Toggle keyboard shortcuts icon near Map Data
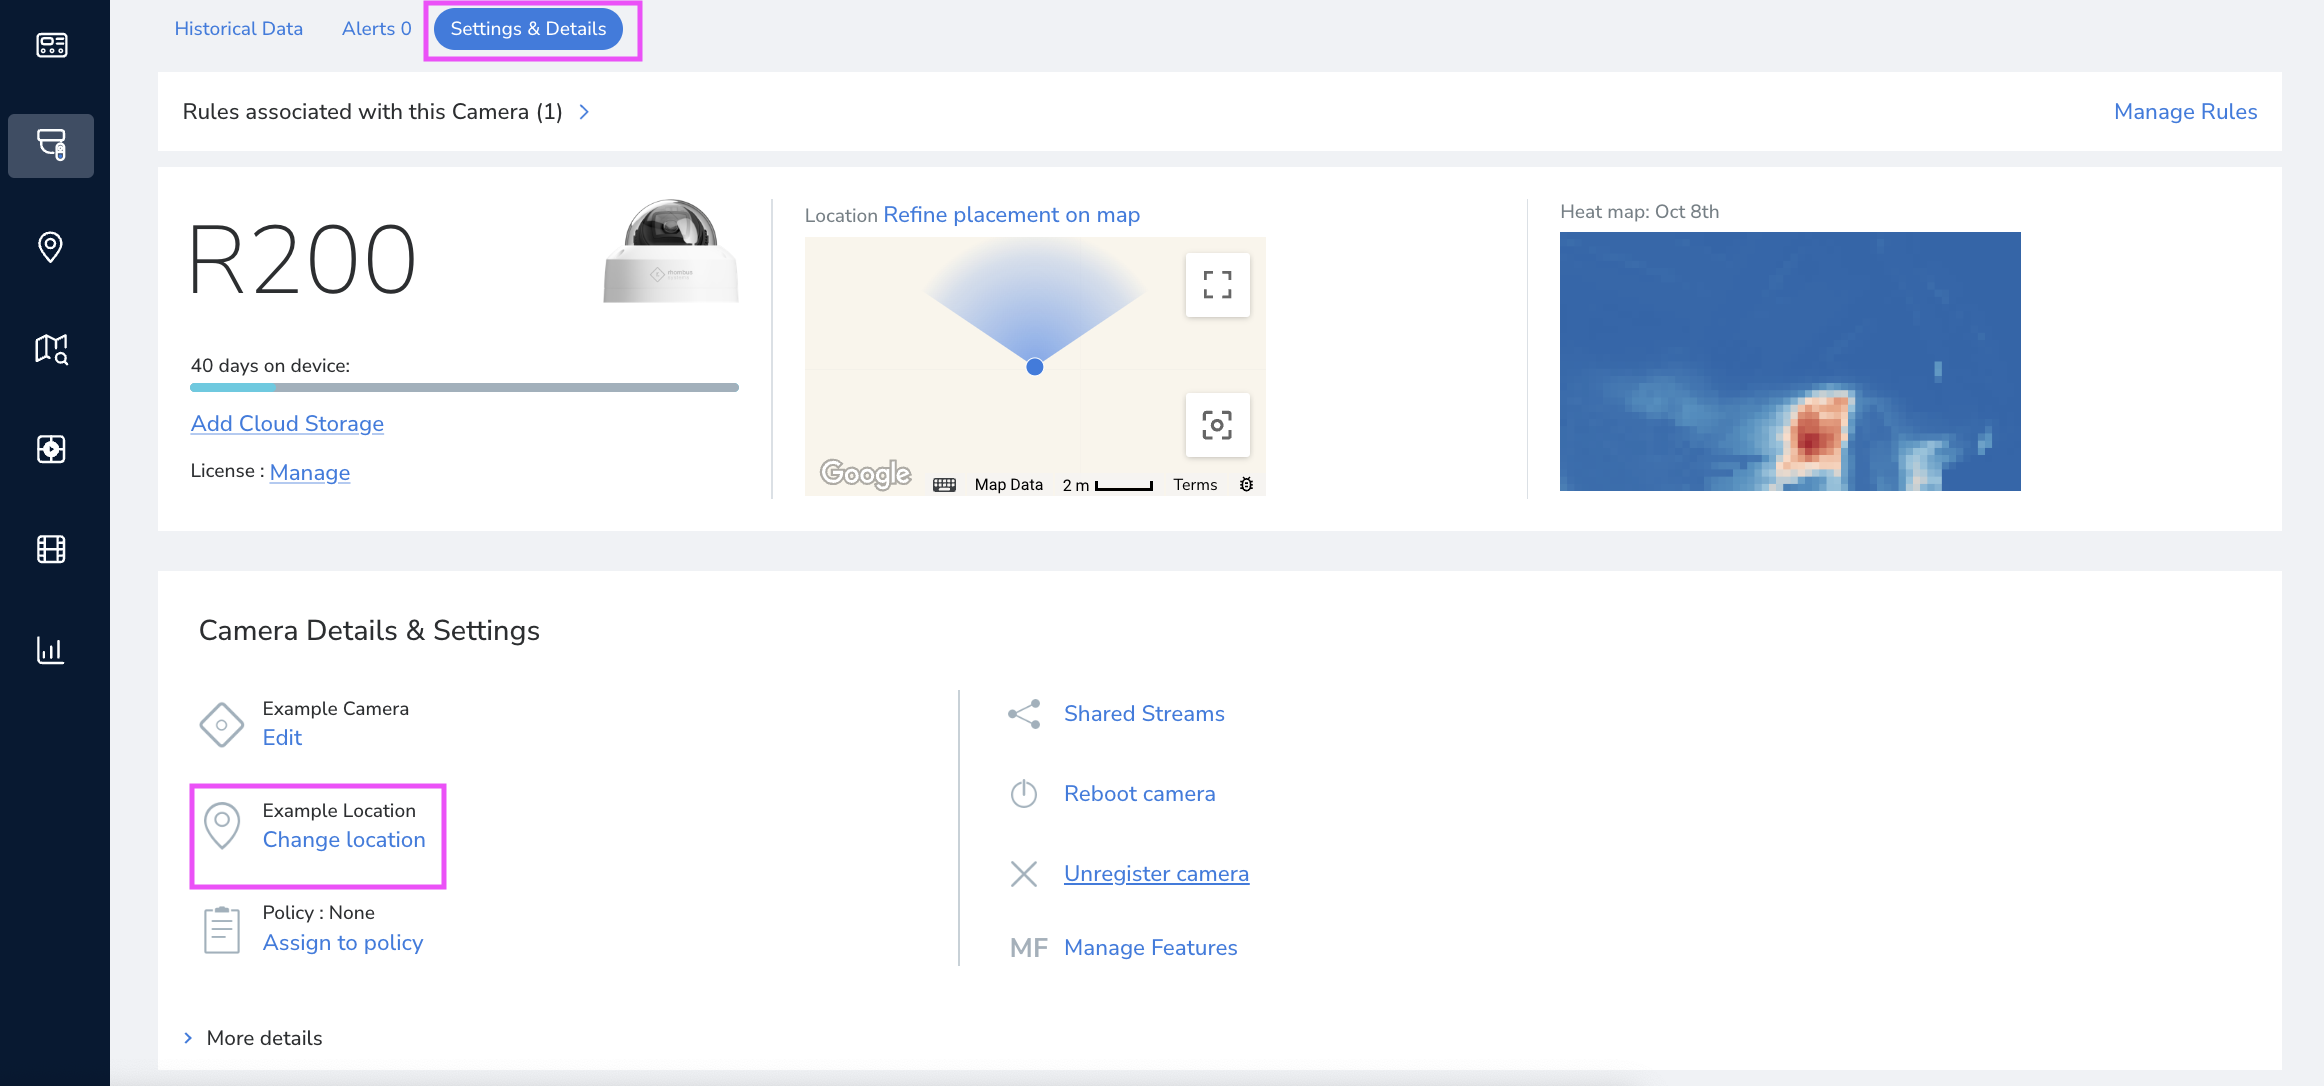The height and width of the screenshot is (1086, 2324). [x=944, y=484]
